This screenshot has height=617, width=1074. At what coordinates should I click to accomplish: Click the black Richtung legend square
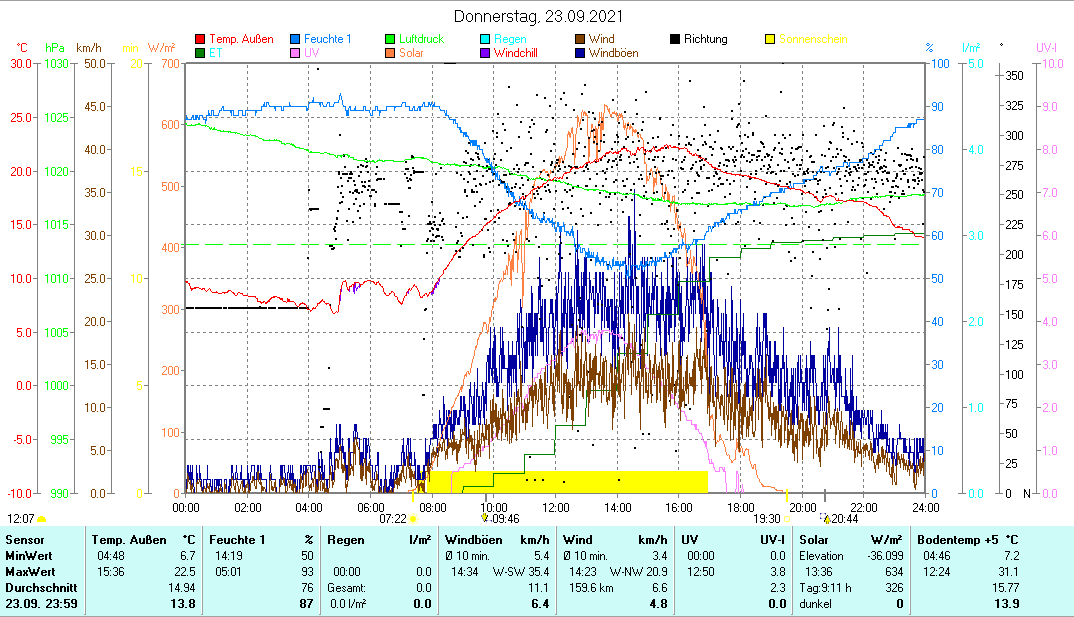click(675, 40)
